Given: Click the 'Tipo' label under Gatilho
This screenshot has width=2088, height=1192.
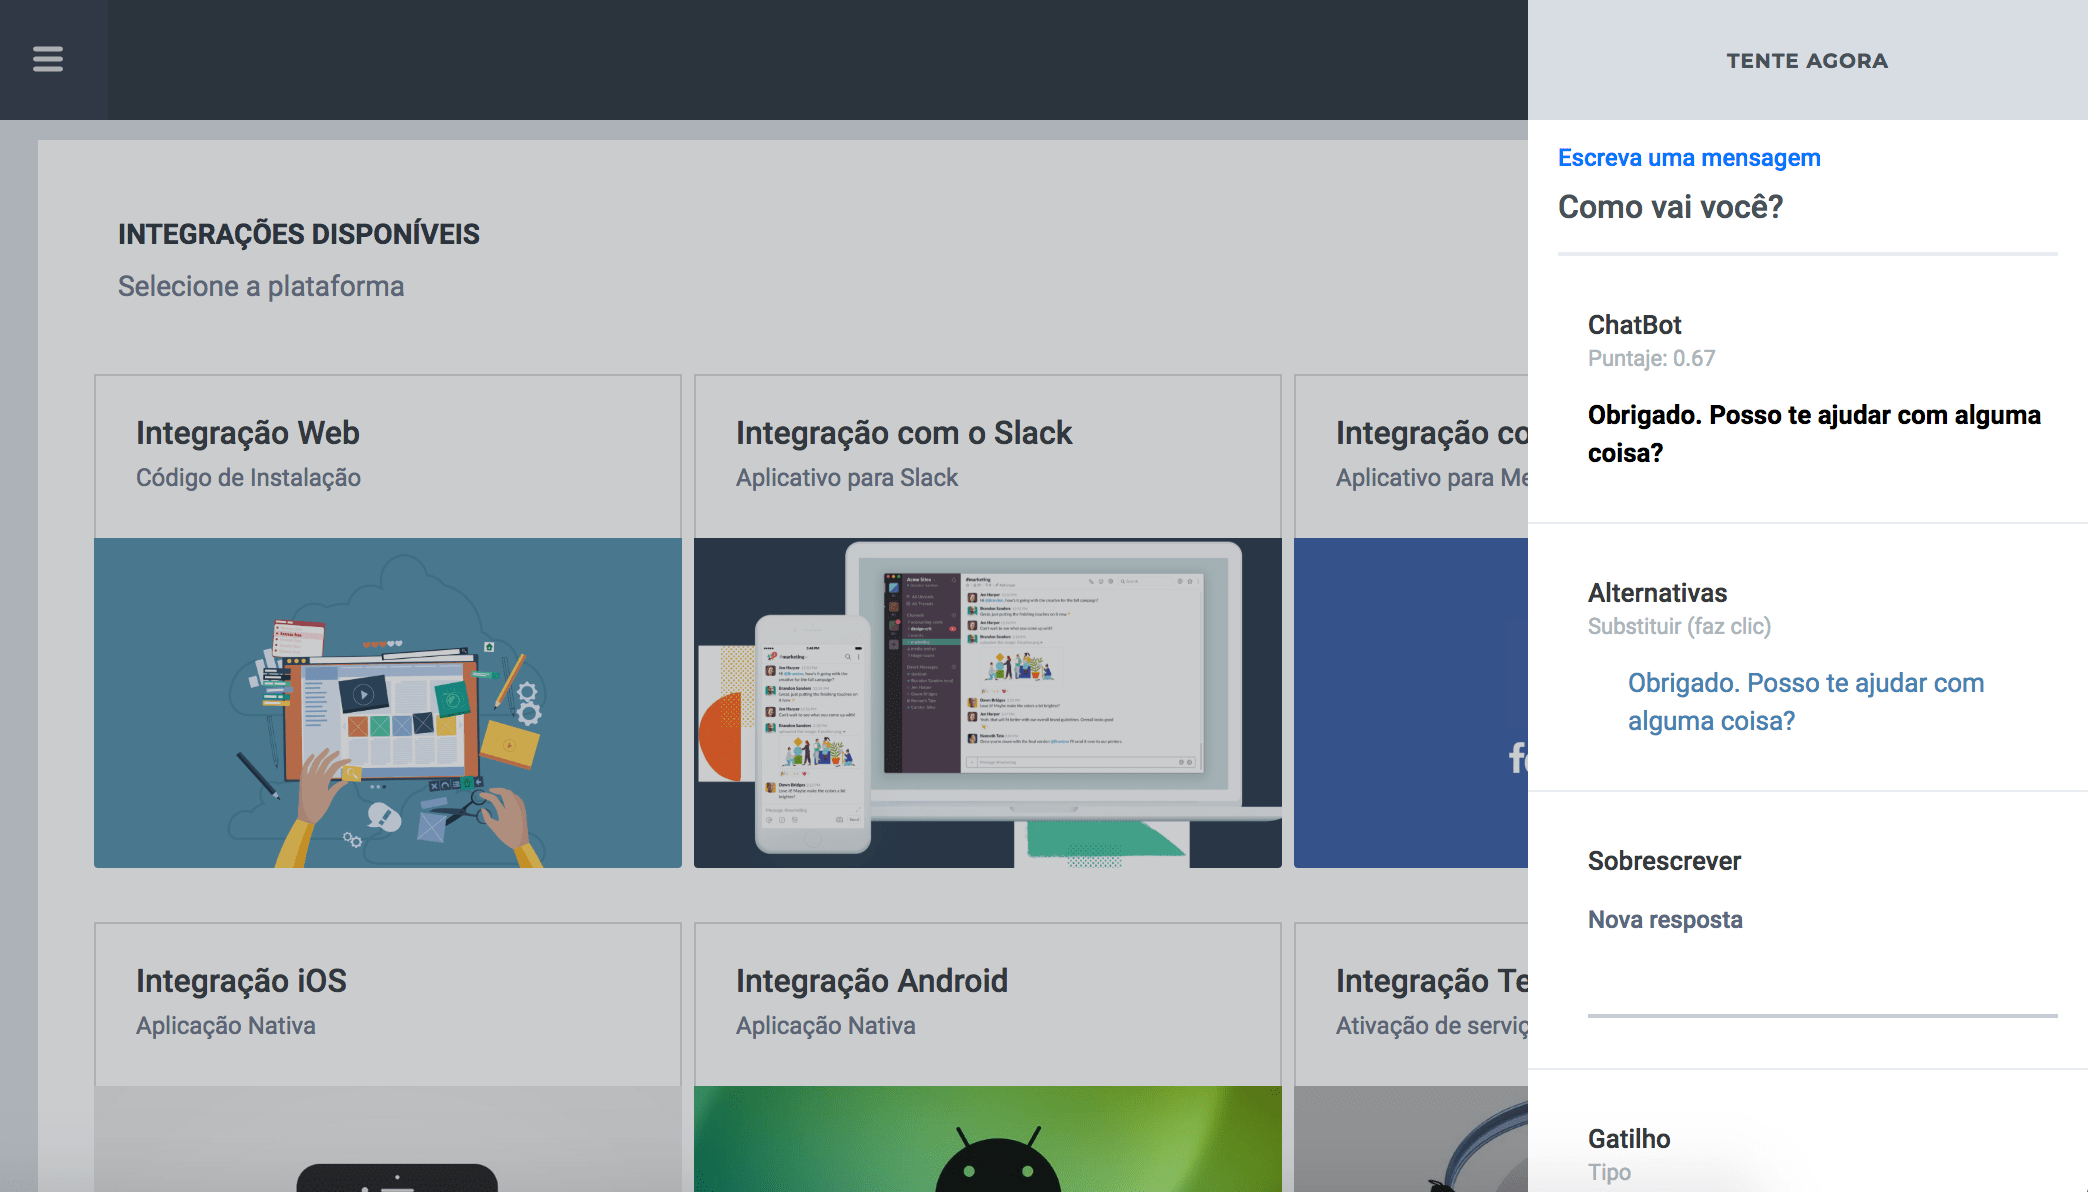Looking at the screenshot, I should click(x=1609, y=1172).
